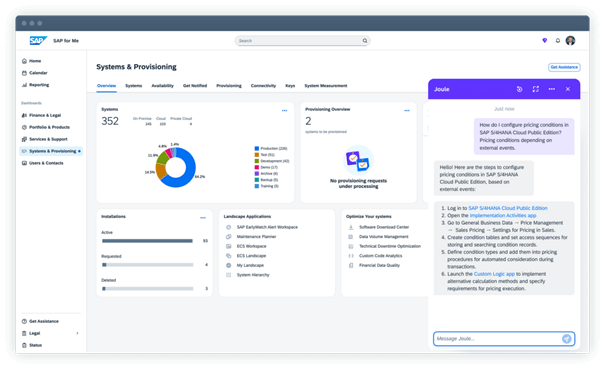The width and height of the screenshot is (605, 369).
Task: Open Systems card more options menu
Action: (284, 111)
